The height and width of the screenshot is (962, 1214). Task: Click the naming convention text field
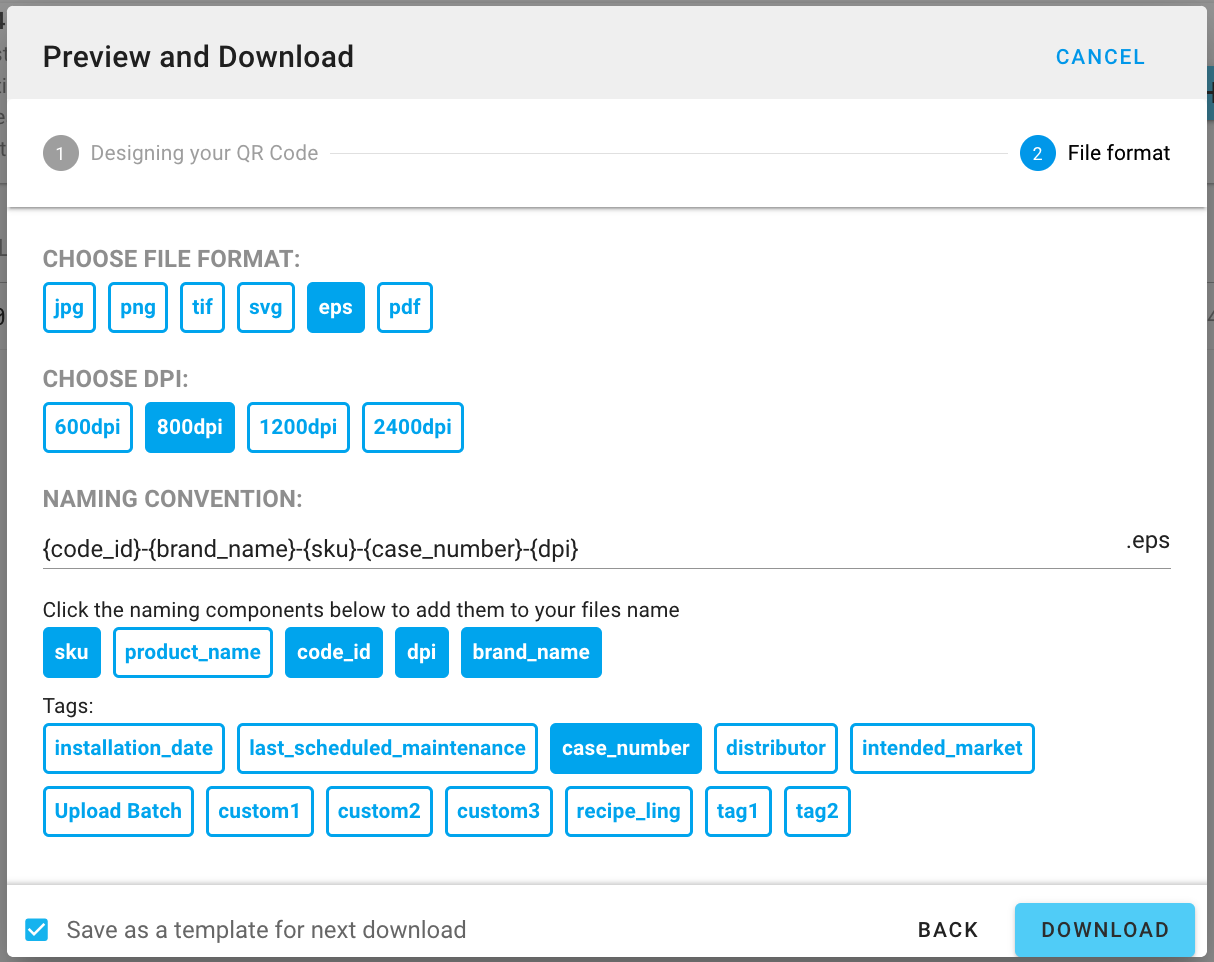click(580, 549)
